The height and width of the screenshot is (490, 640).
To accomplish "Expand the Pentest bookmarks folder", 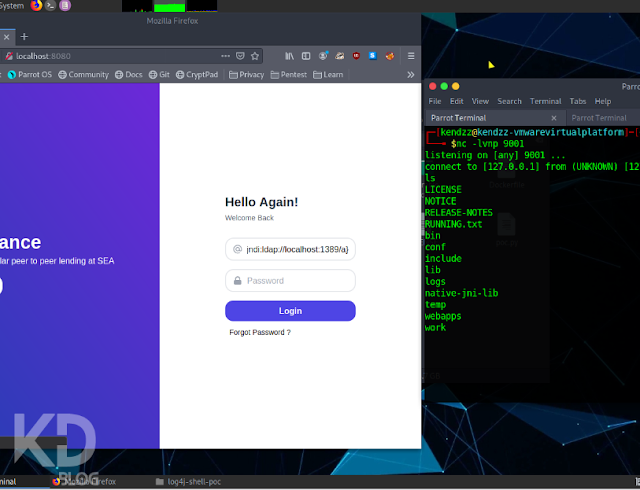I will (289, 75).
